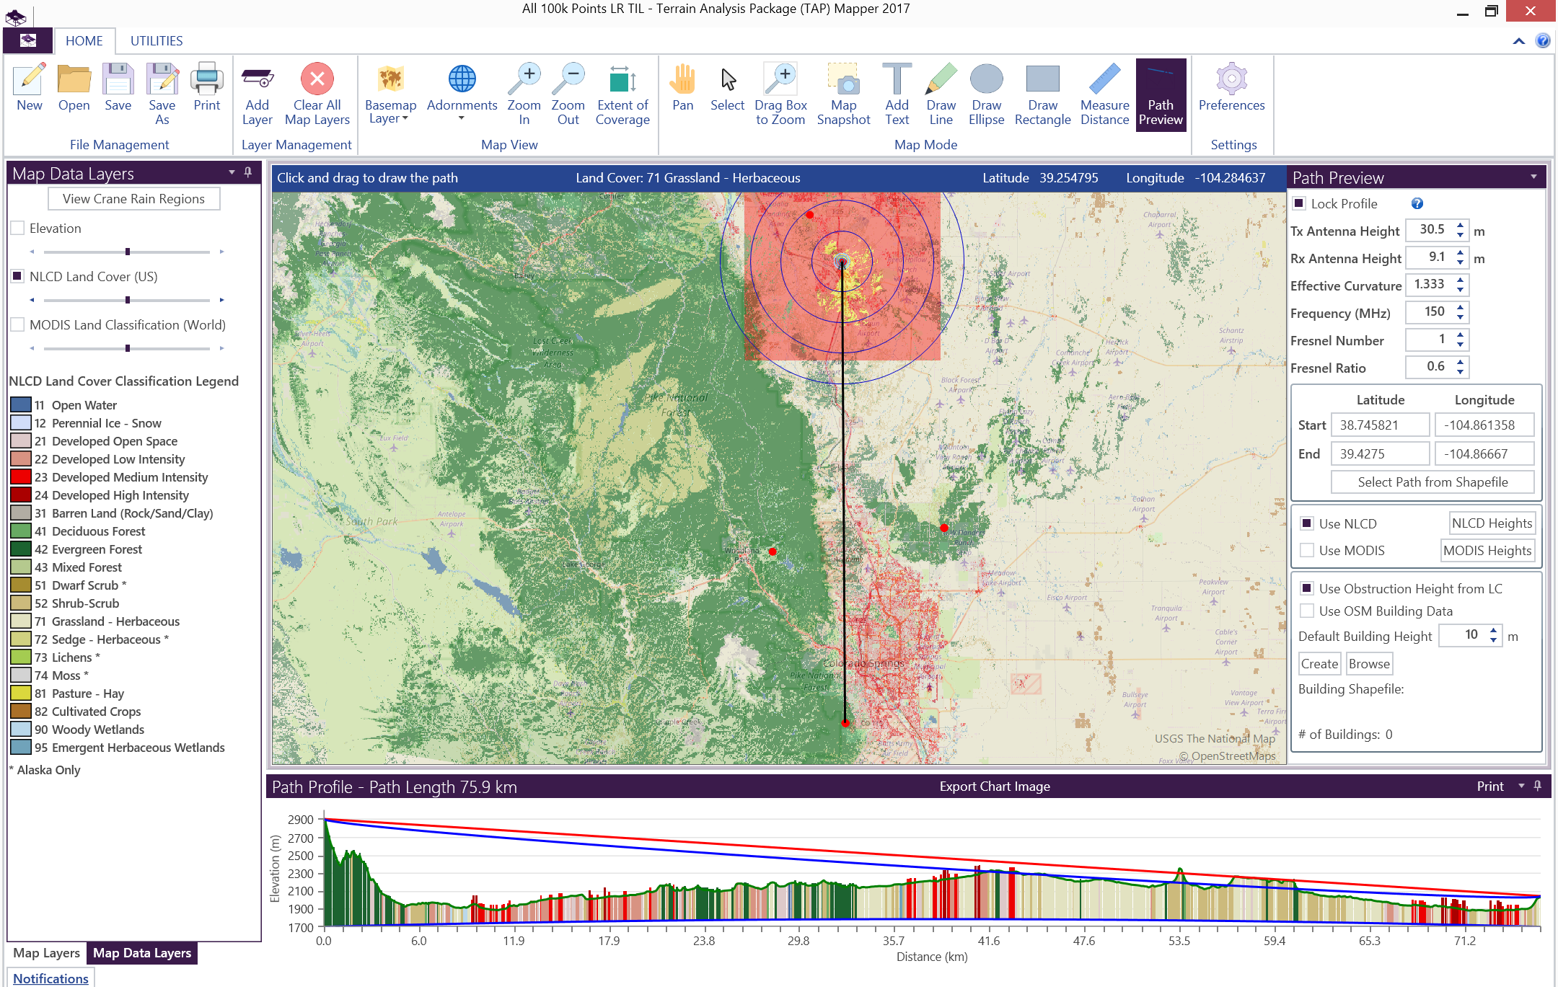1558x987 pixels.
Task: Click the Clear All Map Layers icon
Action: click(x=316, y=94)
